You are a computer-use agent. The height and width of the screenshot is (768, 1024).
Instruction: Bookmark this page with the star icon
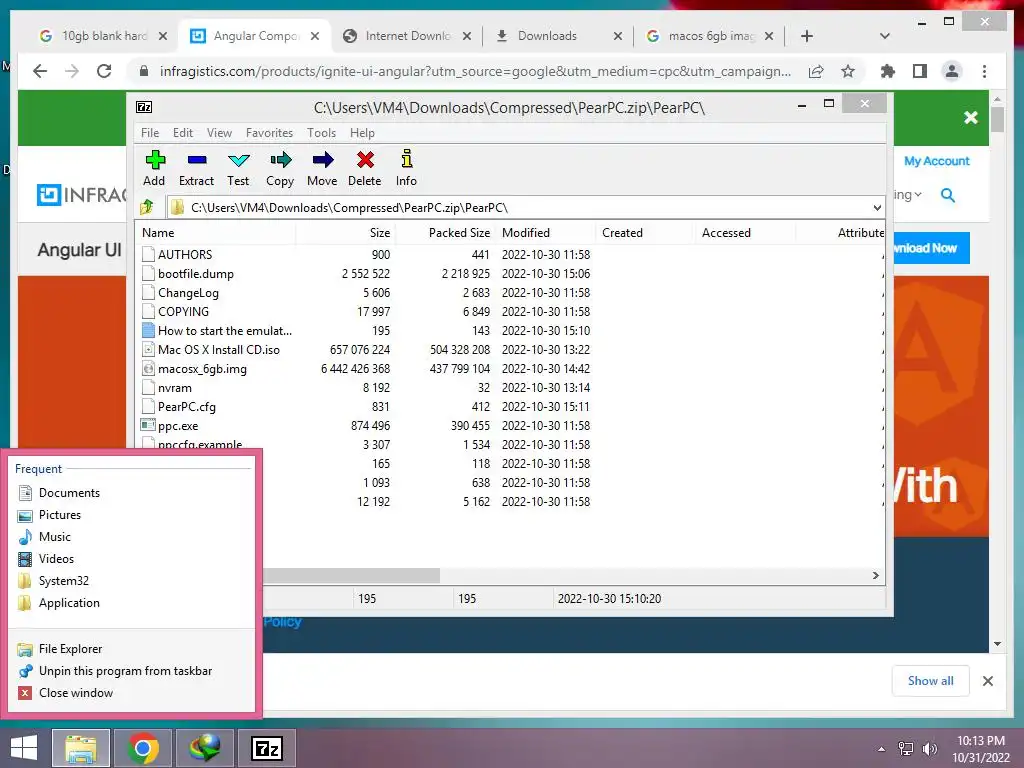(x=848, y=71)
